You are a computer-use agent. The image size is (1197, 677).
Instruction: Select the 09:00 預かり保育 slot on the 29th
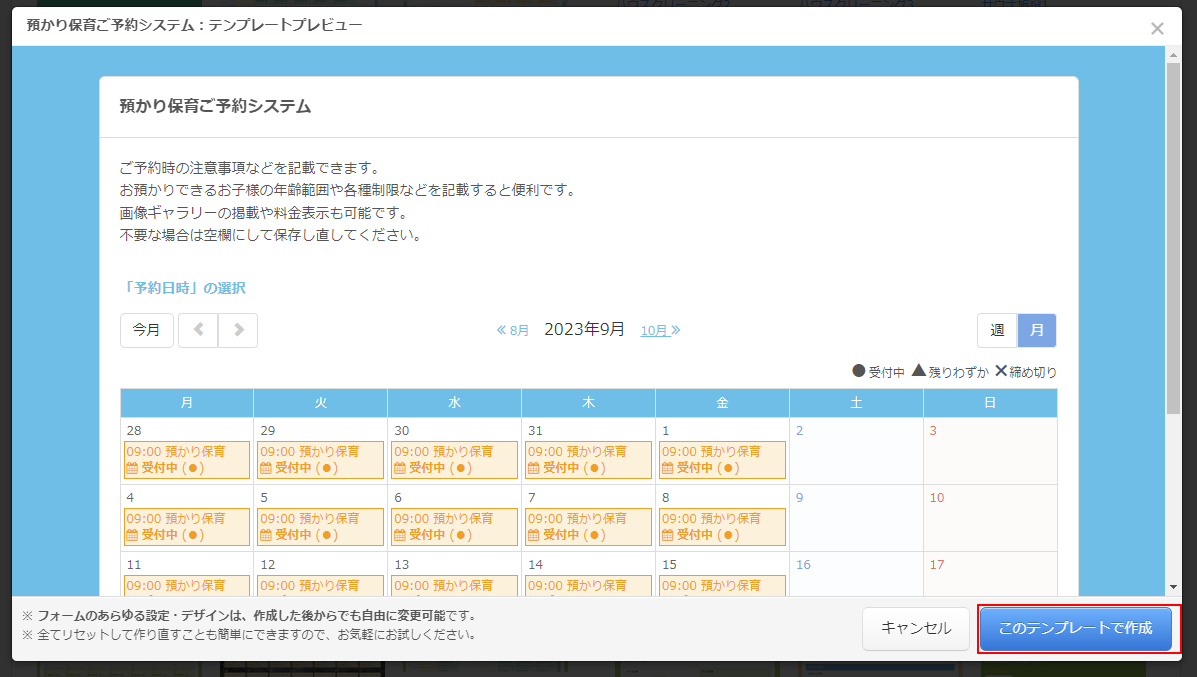pos(320,460)
